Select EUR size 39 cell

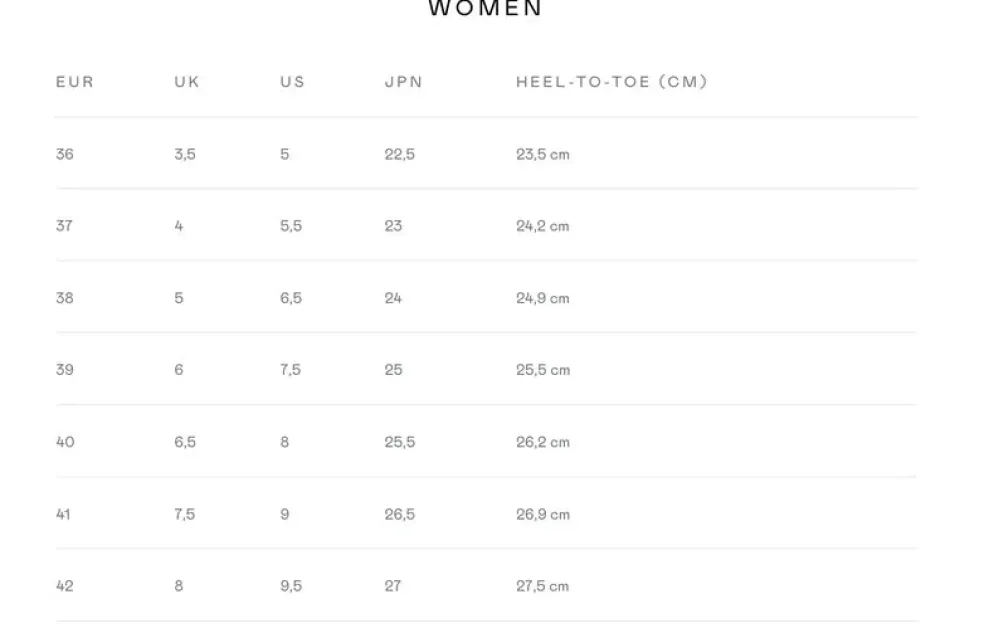click(65, 370)
